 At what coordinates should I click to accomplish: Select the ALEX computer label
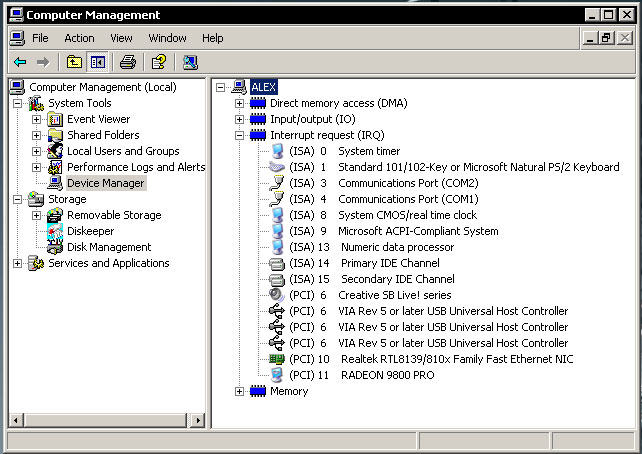[264, 87]
